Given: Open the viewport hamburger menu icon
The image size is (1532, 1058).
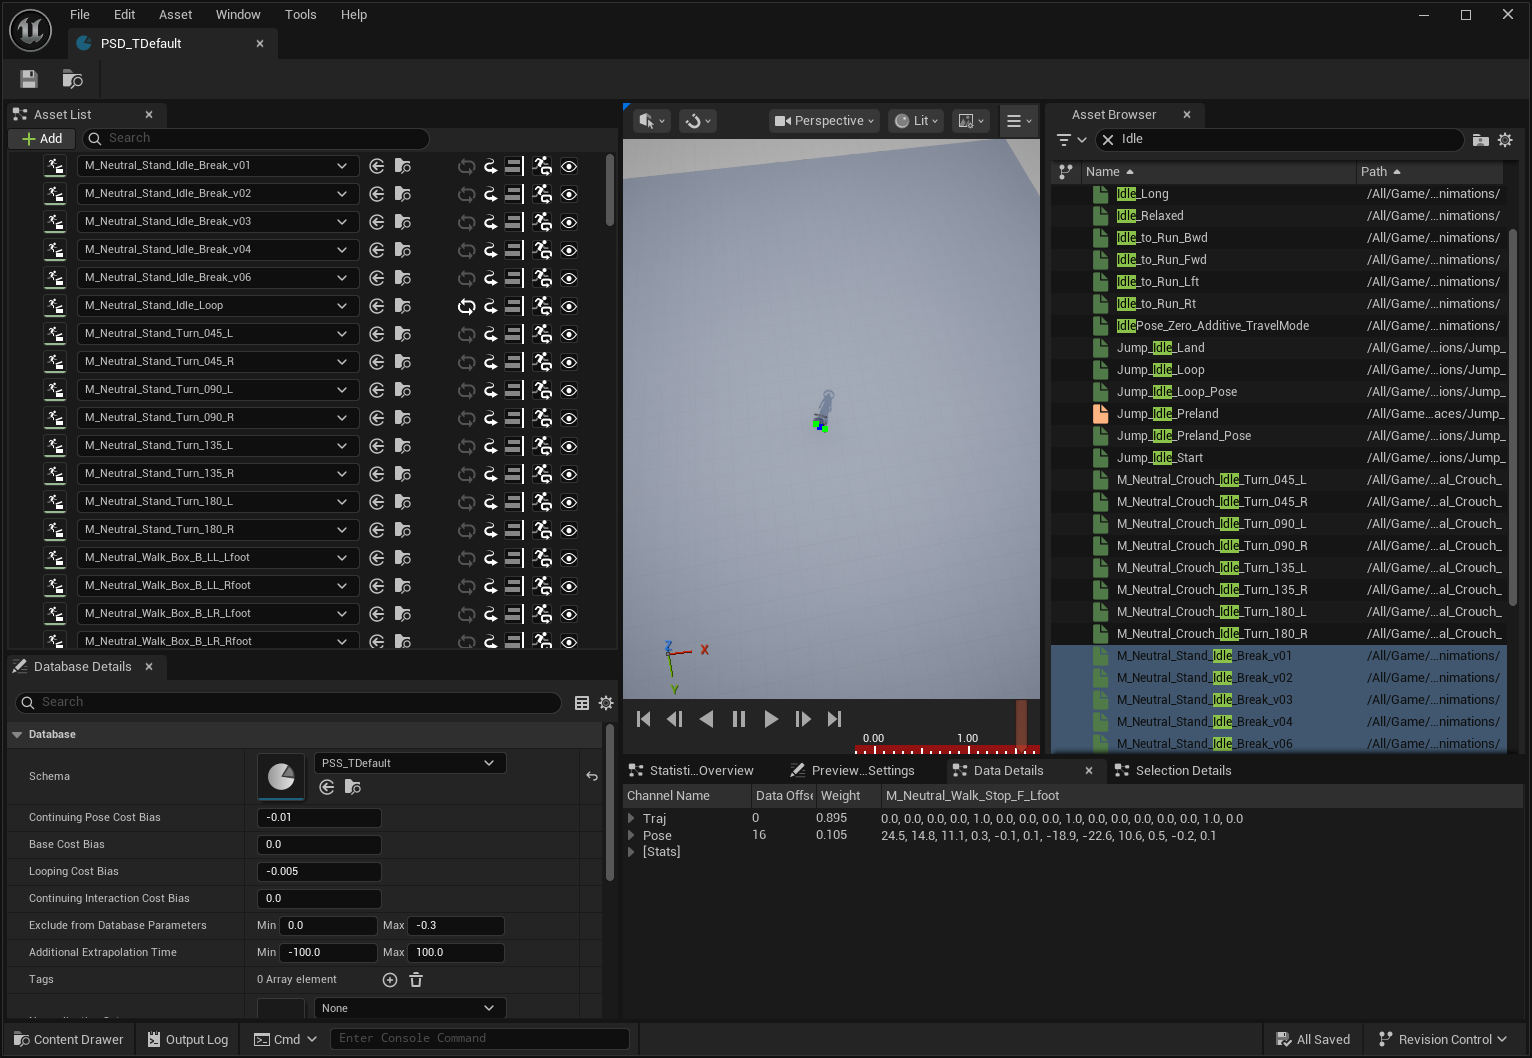Looking at the screenshot, I should [x=1017, y=120].
